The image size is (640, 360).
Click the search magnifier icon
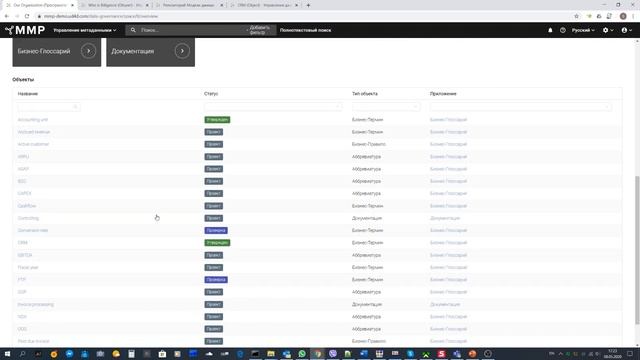[133, 30]
